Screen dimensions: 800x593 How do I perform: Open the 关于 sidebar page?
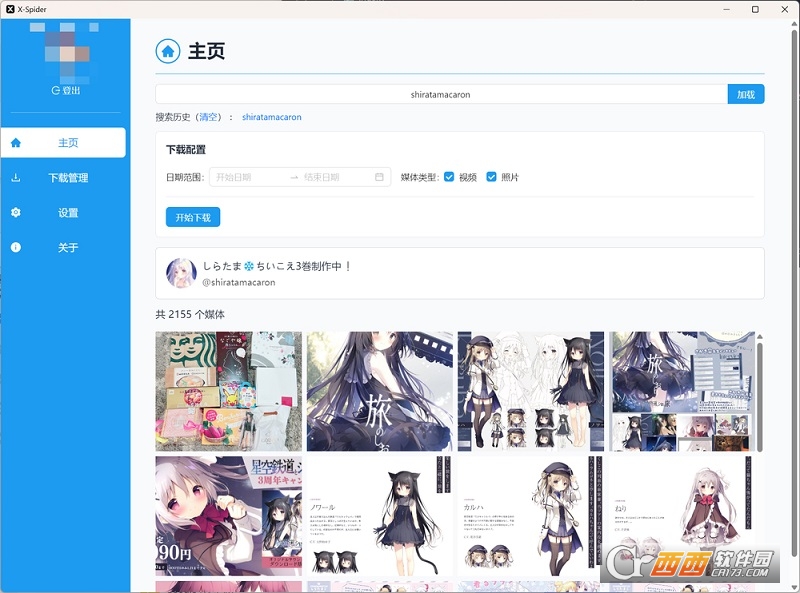click(63, 248)
